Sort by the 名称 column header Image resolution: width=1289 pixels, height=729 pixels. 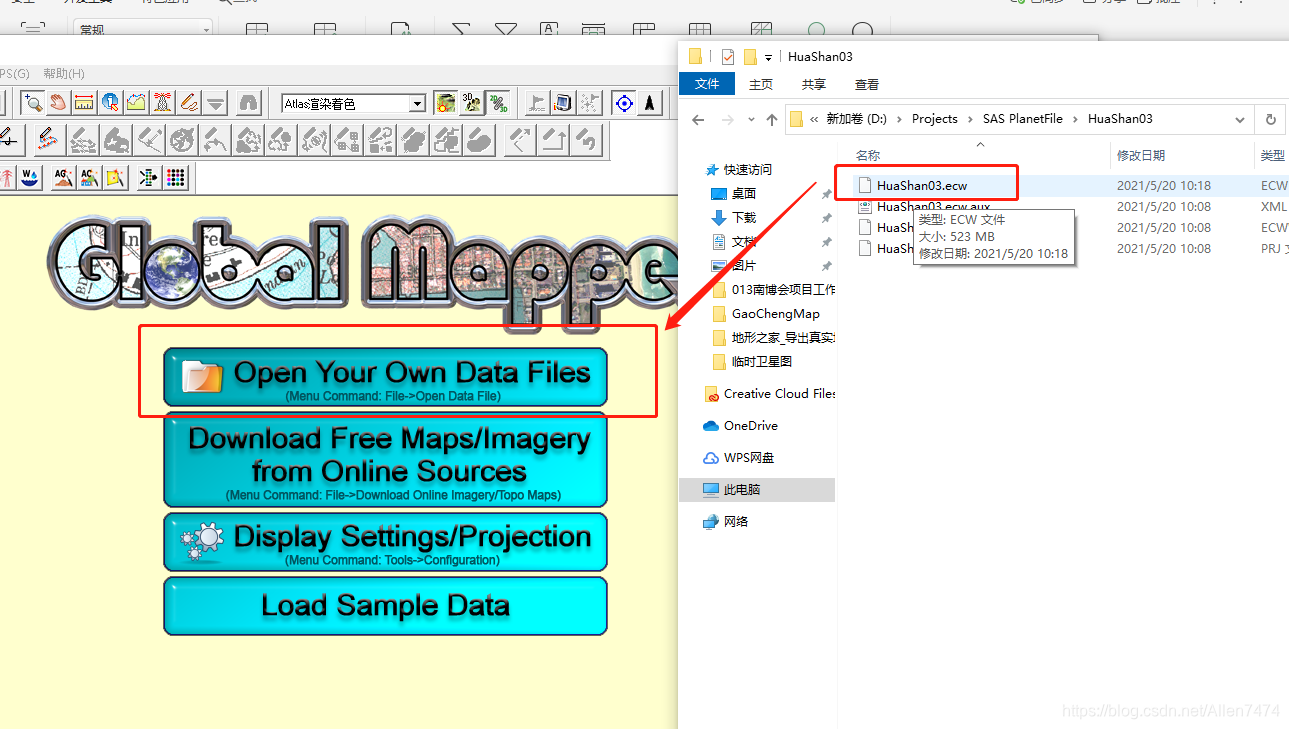(868, 156)
